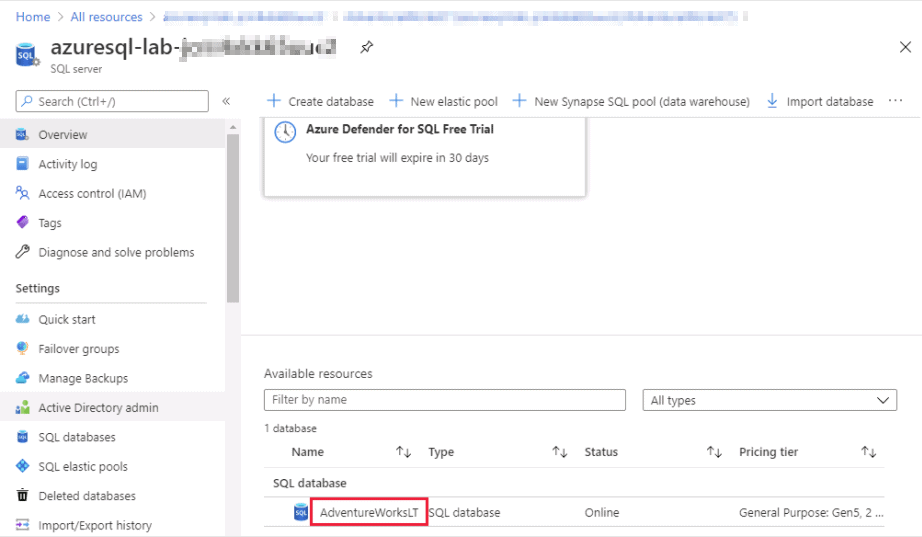Sort resources by Status column arrows
This screenshot has width=922, height=537.
tap(714, 452)
